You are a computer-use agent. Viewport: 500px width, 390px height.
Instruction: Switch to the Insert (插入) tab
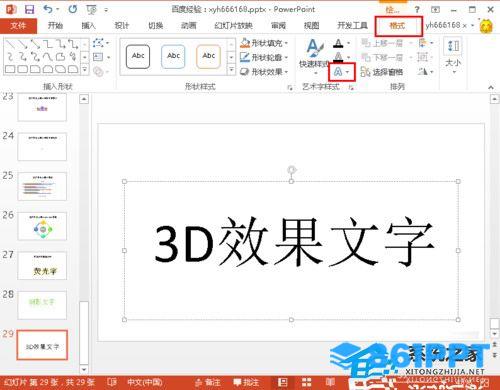[88, 25]
